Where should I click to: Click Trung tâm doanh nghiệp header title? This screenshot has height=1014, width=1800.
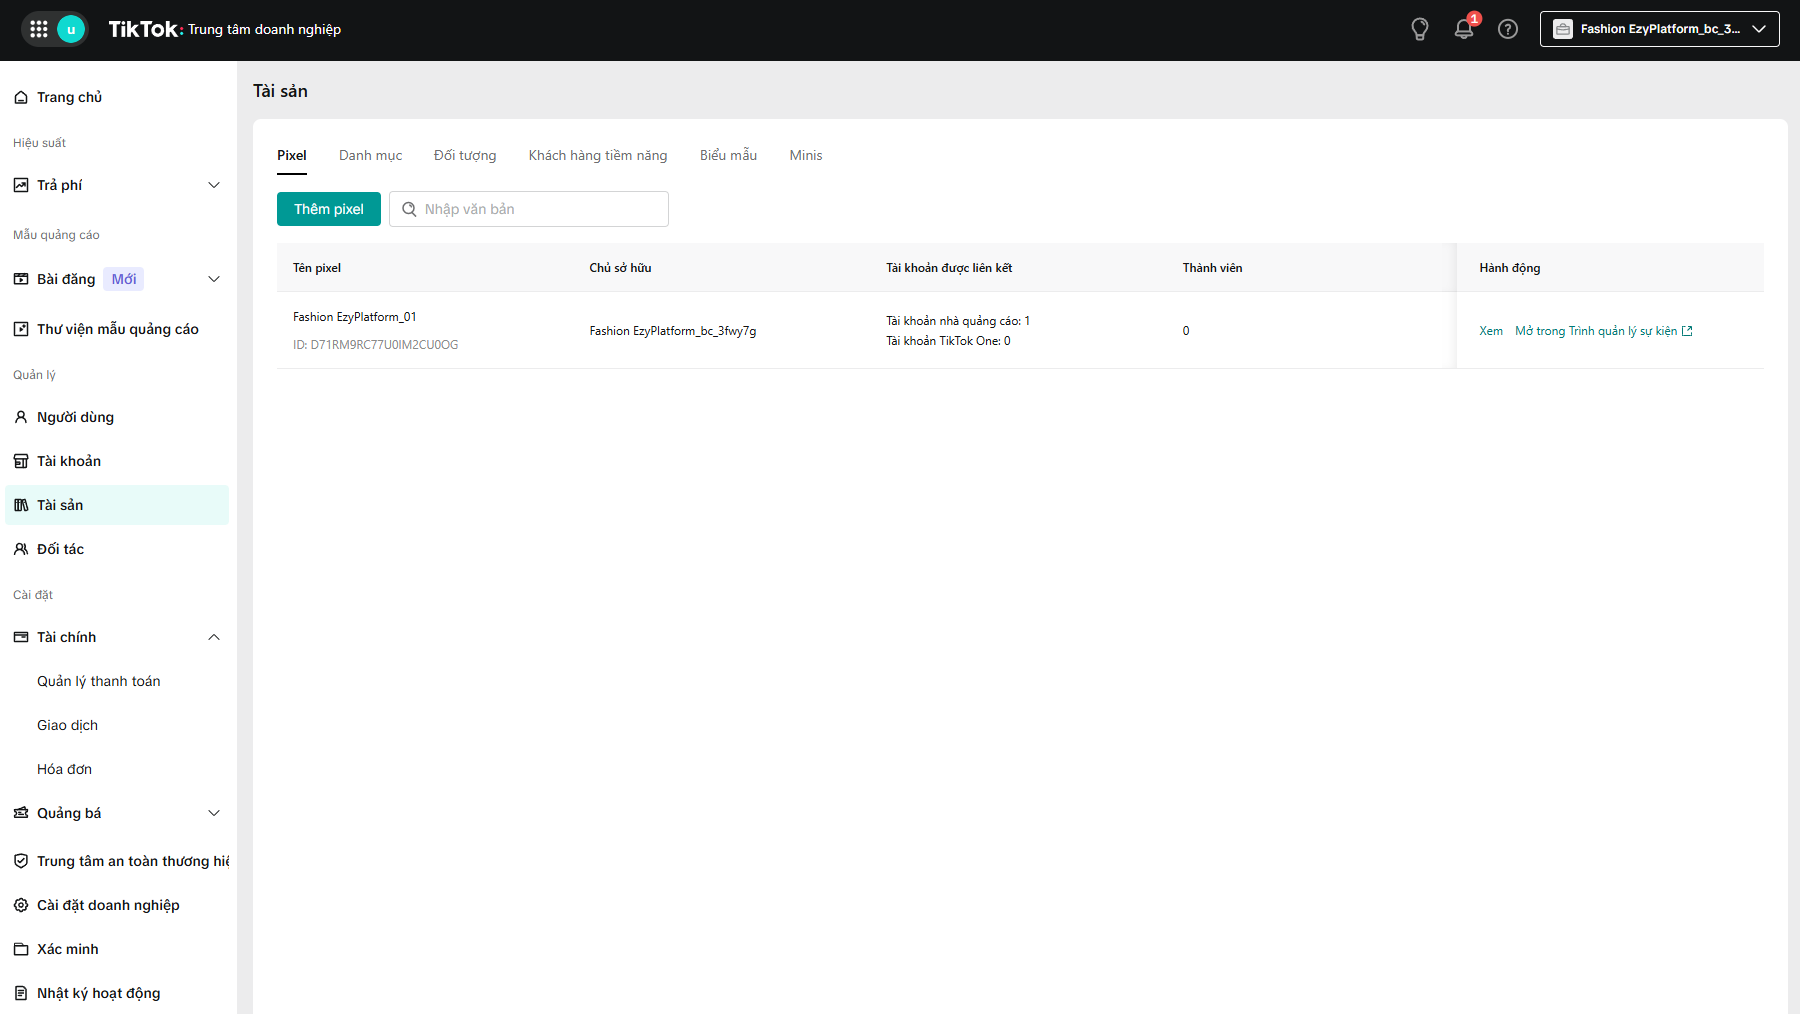click(265, 29)
